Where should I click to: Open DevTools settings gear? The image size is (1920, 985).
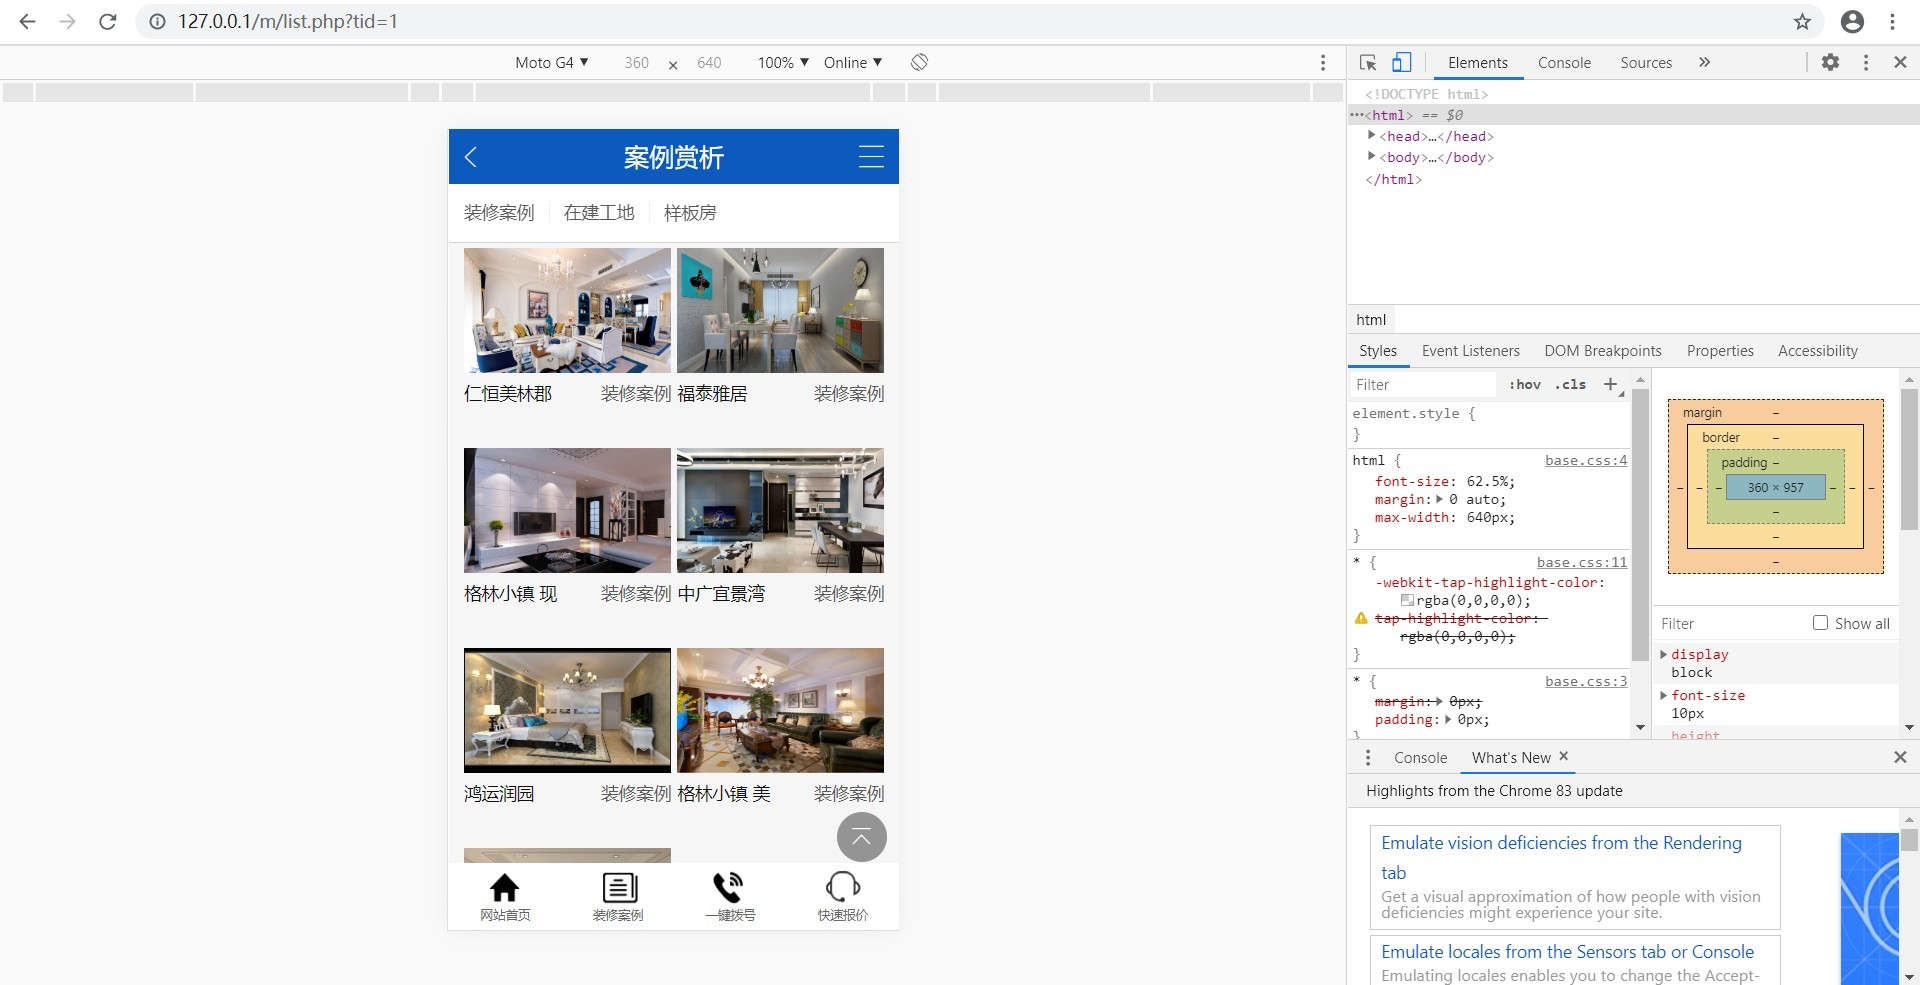tap(1830, 62)
